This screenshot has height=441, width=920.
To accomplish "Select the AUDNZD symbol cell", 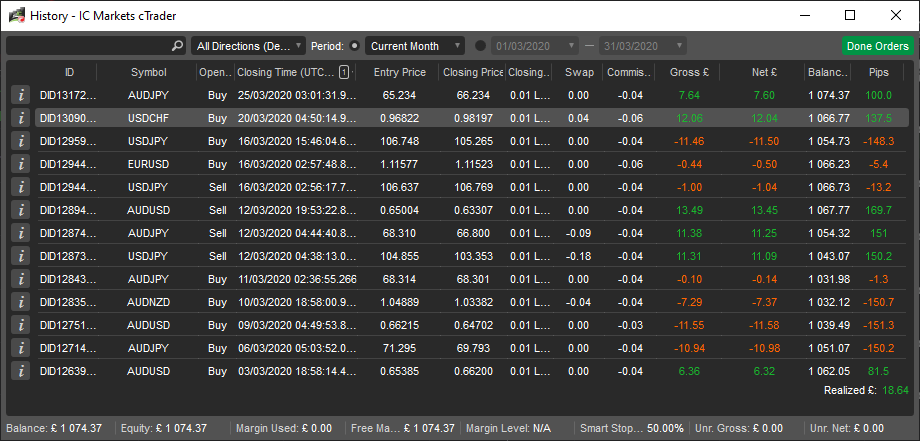I will coord(148,302).
